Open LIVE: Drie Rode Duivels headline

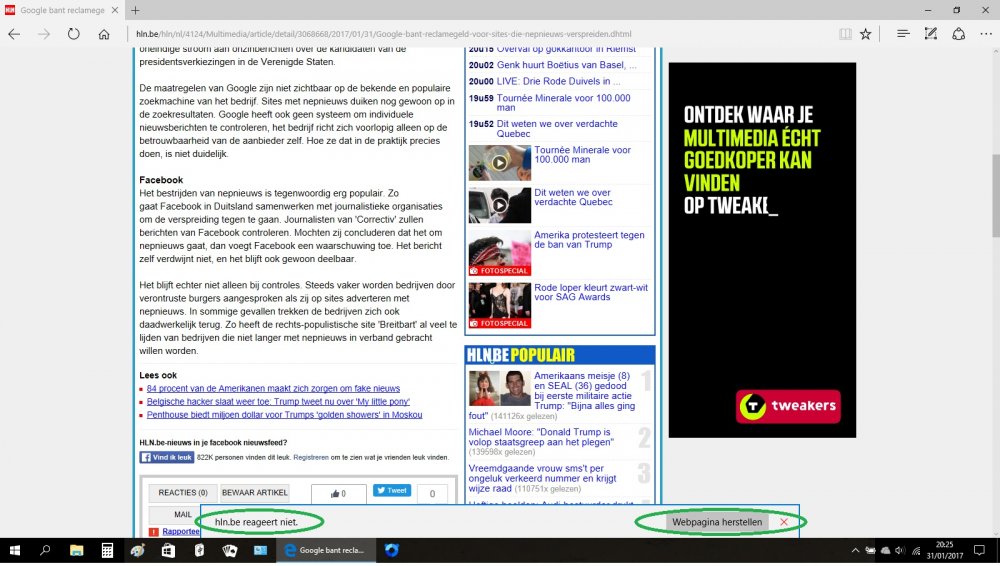(x=558, y=82)
